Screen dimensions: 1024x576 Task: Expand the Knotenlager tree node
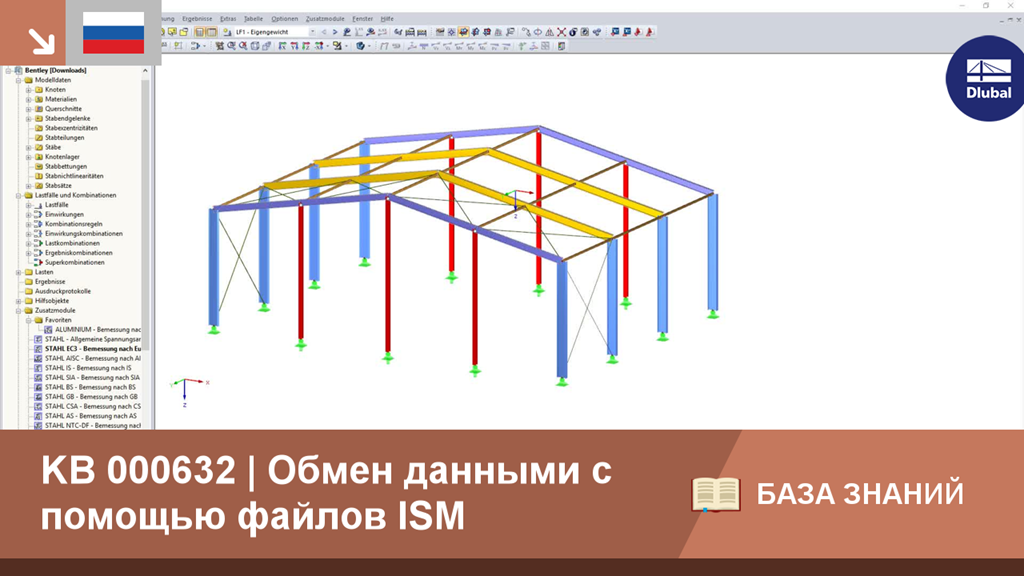29,157
